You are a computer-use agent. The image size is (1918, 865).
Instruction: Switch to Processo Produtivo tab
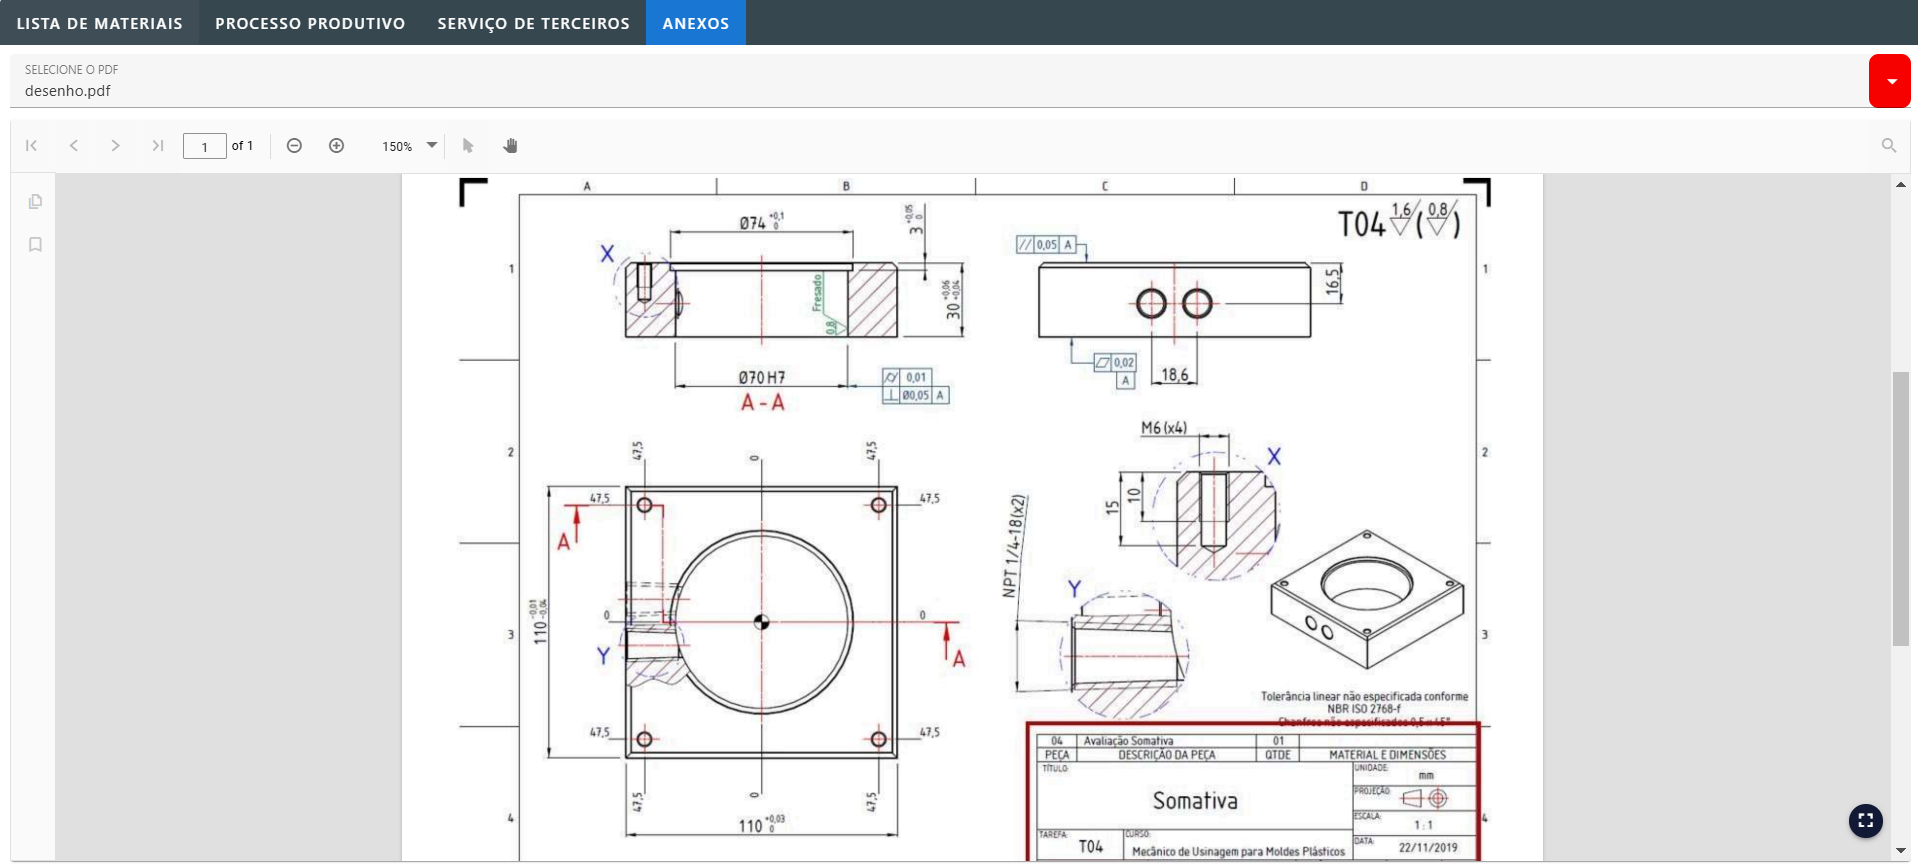pyautogui.click(x=310, y=23)
